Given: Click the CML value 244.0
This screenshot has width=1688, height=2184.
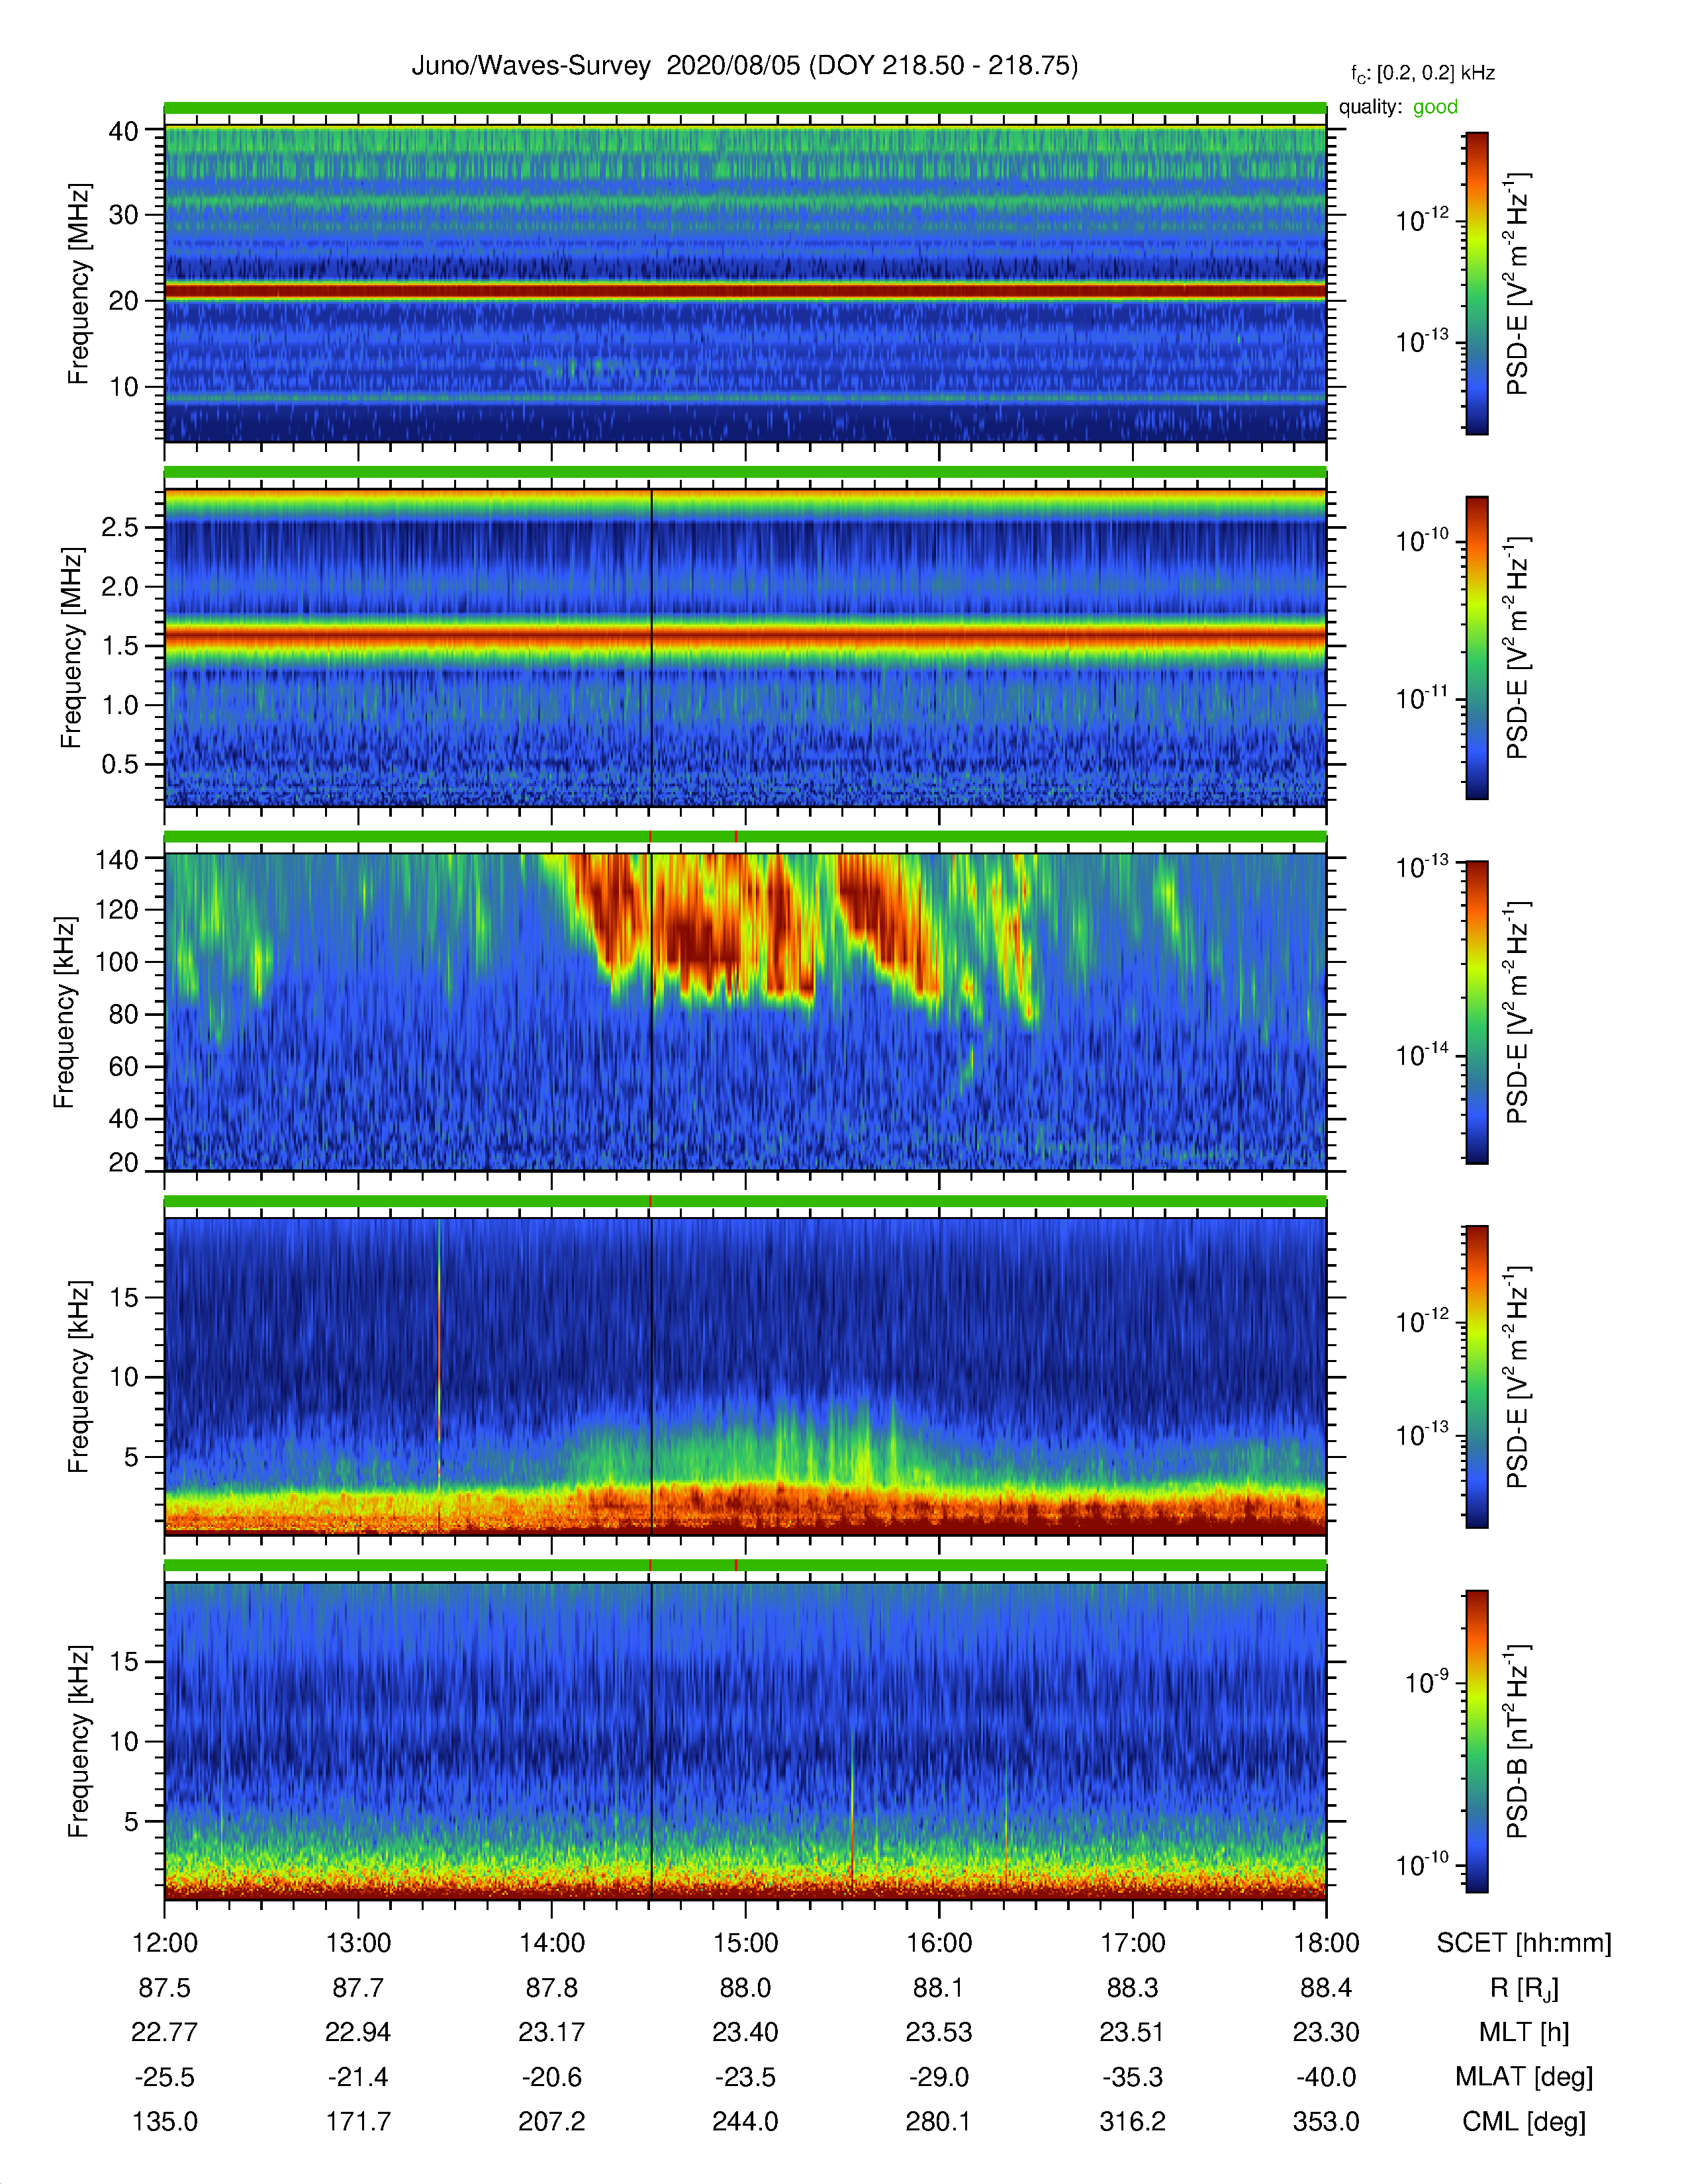Looking at the screenshot, I should coord(745,2121).
